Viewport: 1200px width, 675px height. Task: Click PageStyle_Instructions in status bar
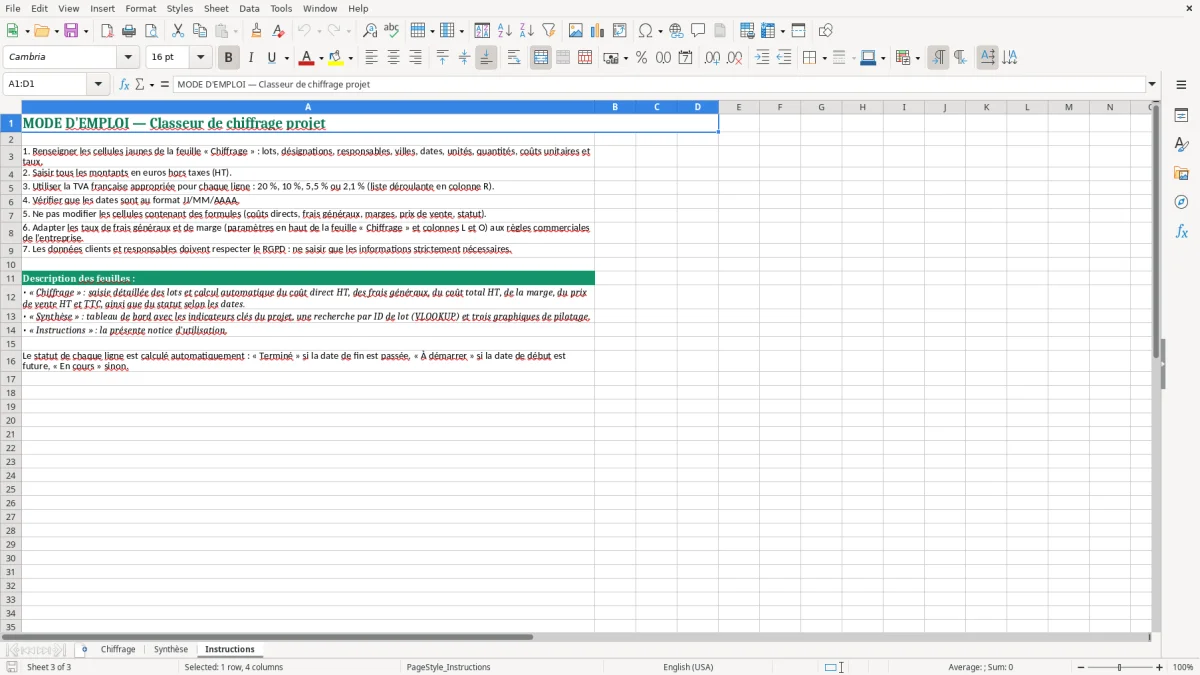(449, 667)
